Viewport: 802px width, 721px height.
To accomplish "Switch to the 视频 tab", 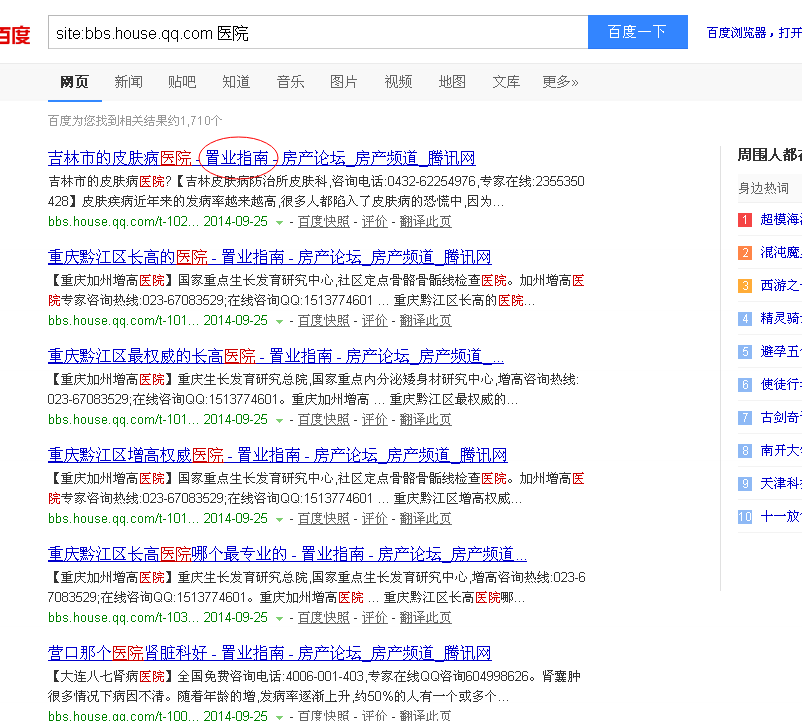I will point(398,82).
